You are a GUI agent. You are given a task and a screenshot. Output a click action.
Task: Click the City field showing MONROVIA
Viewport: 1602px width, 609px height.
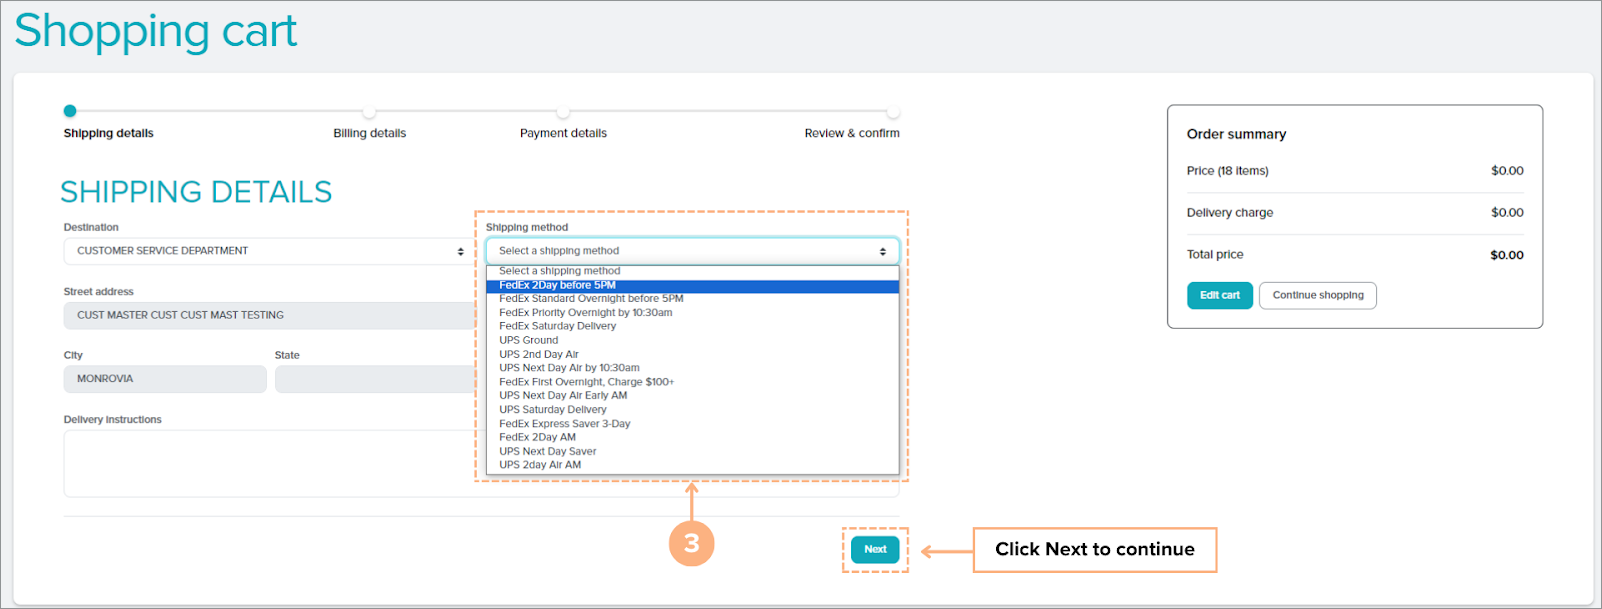[165, 379]
